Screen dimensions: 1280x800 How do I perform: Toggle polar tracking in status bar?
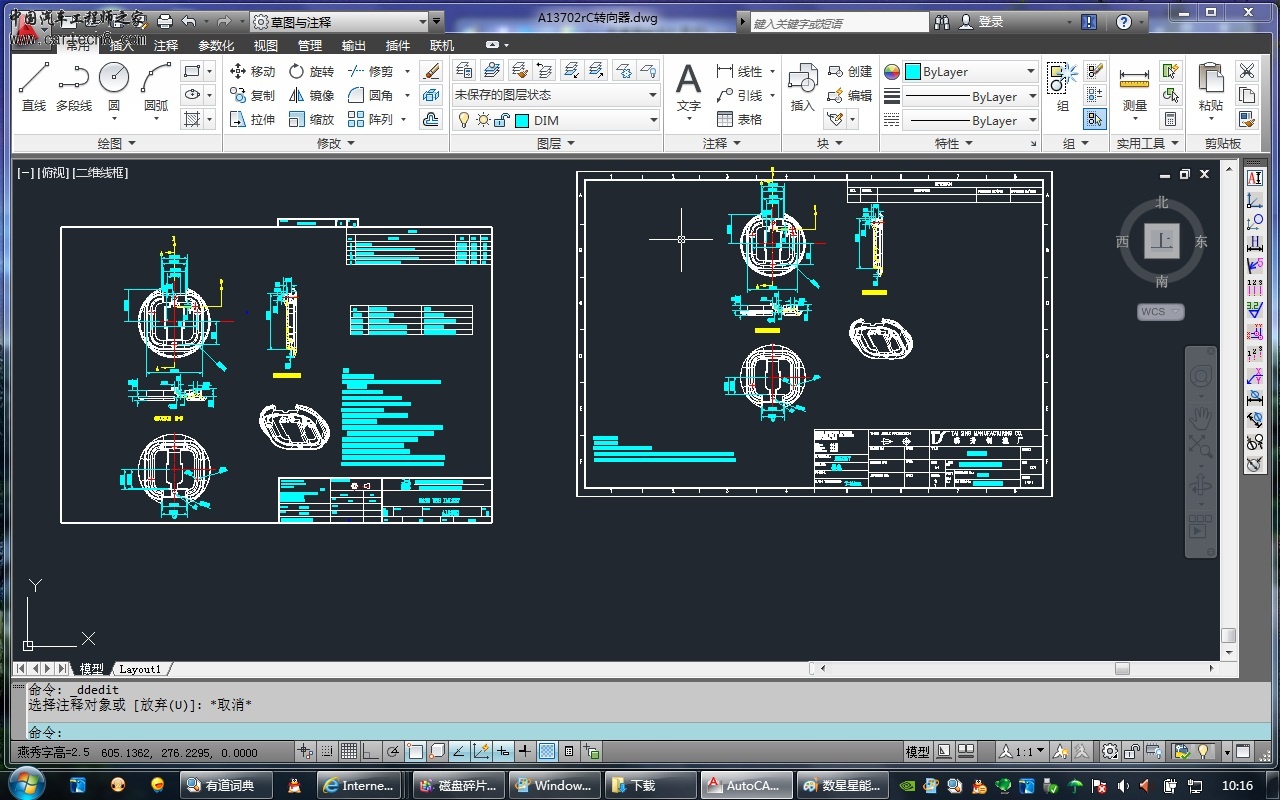392,752
